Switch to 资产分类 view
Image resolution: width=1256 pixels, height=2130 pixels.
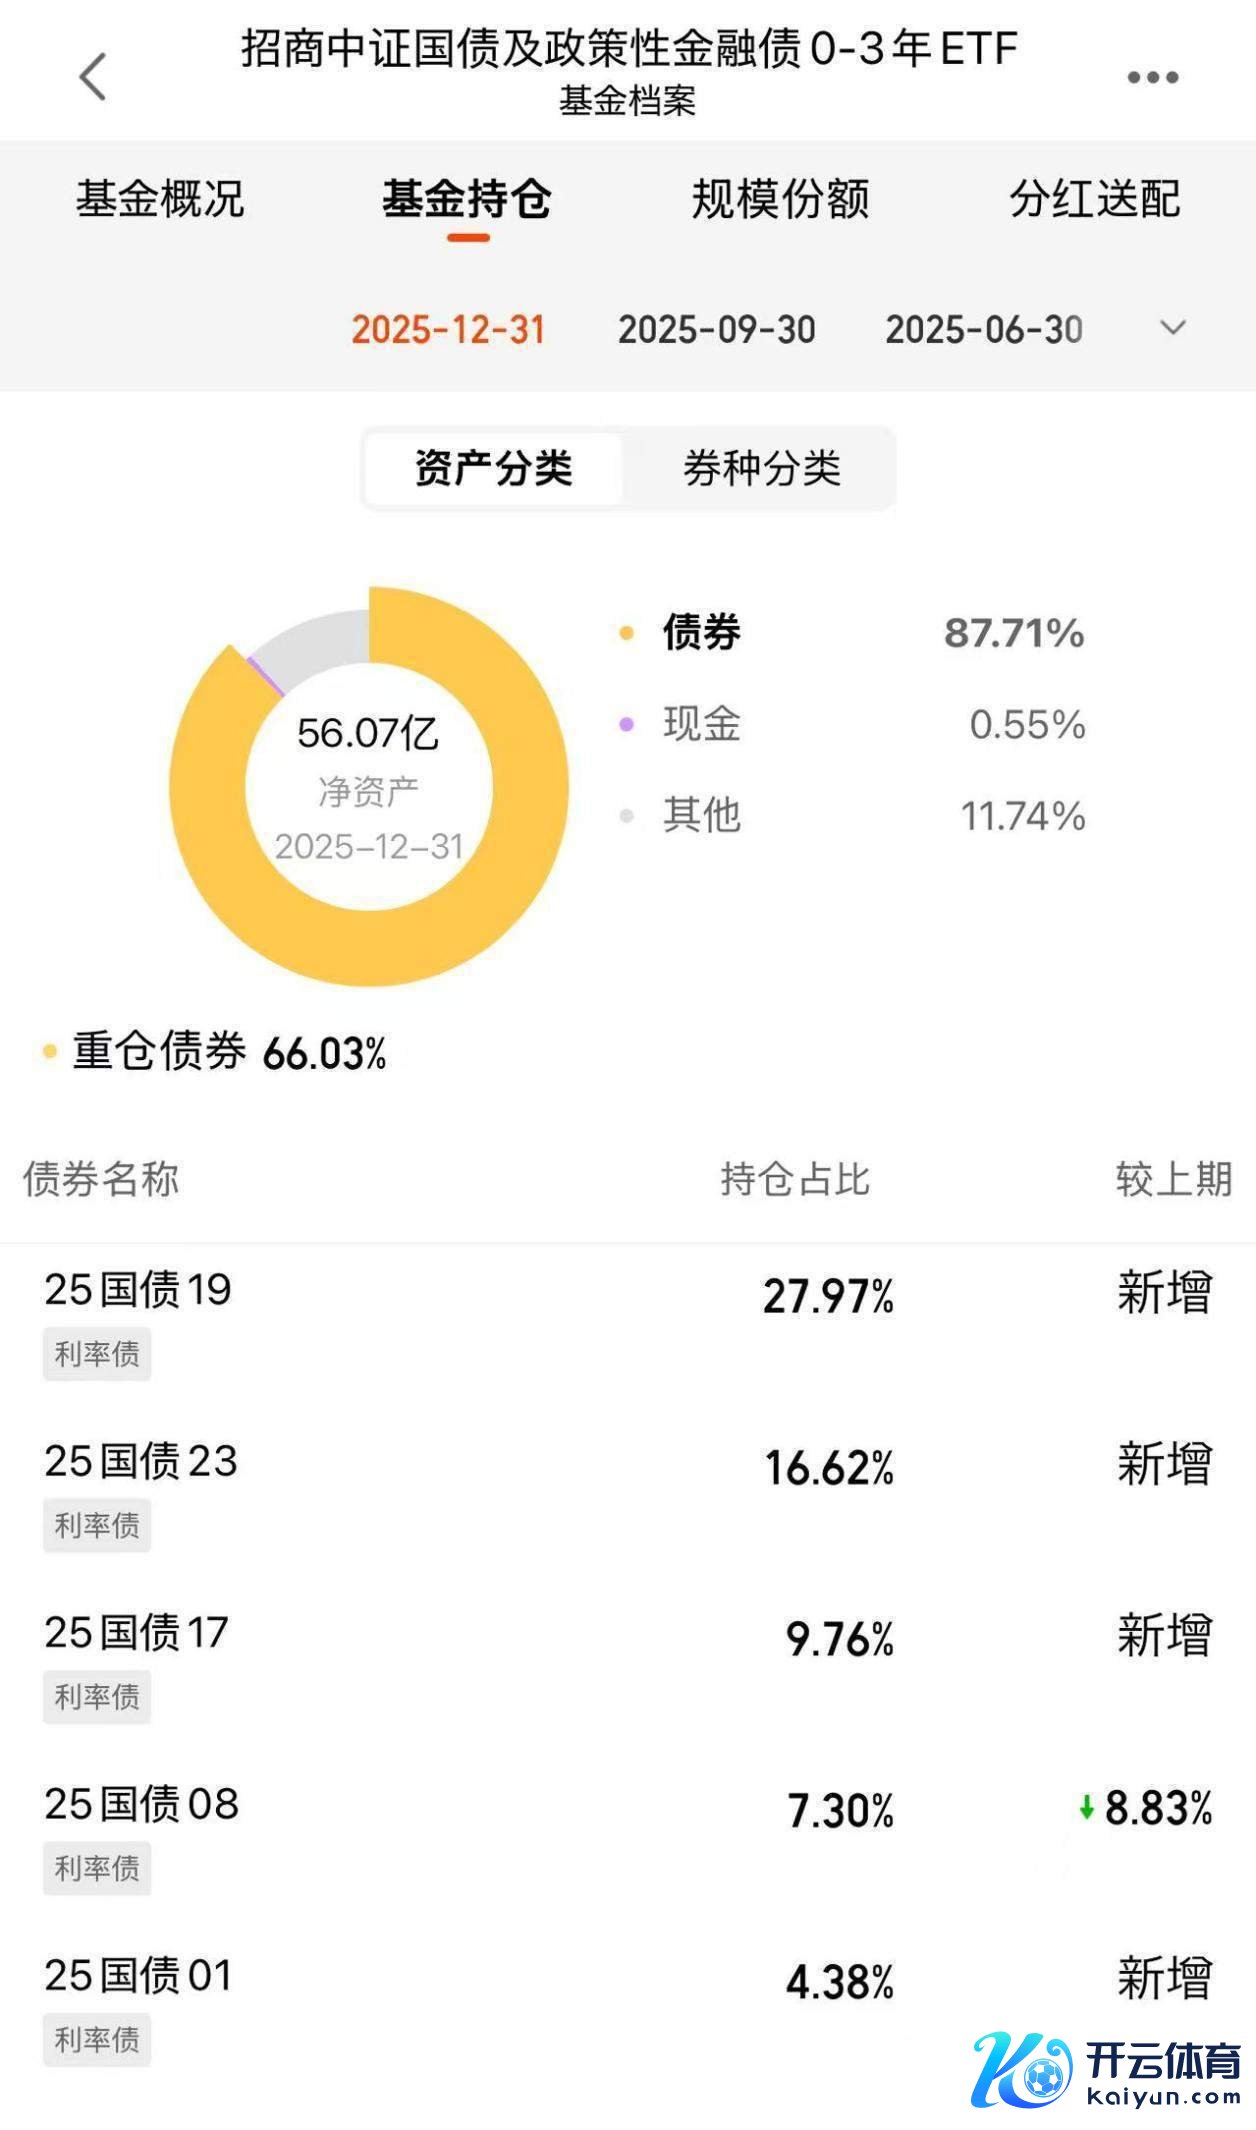pos(494,468)
